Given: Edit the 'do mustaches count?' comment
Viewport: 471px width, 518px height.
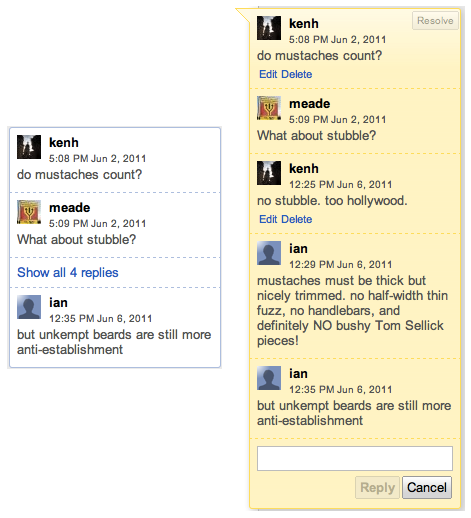Looking at the screenshot, I should pyautogui.click(x=268, y=74).
